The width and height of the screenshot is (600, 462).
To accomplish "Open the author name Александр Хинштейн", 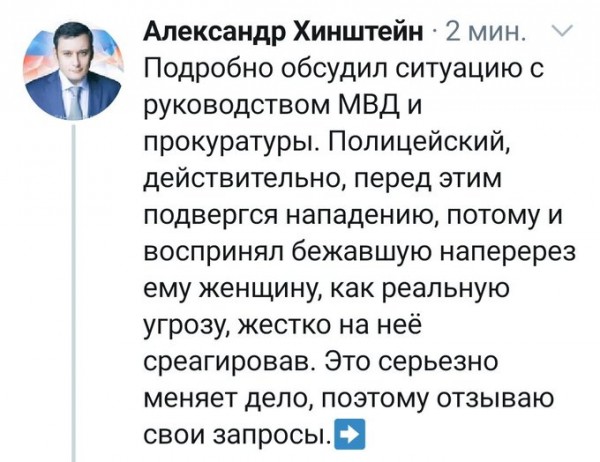I will click(x=284, y=31).
